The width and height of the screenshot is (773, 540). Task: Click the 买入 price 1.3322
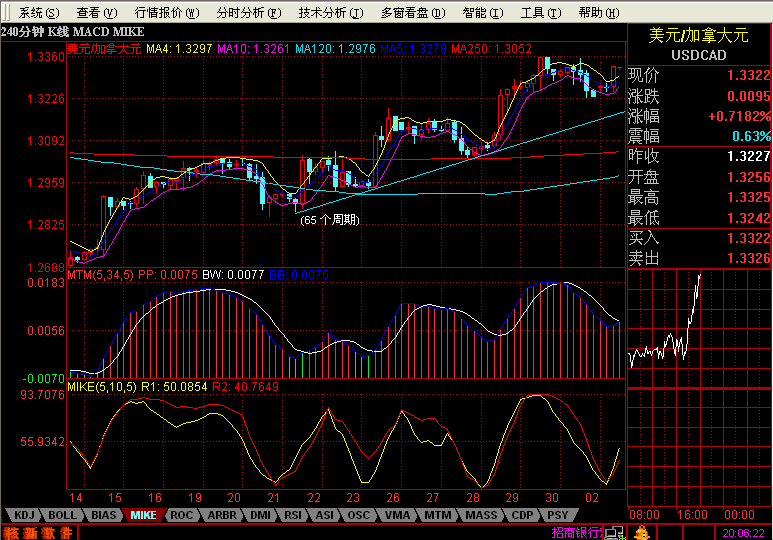(x=748, y=238)
